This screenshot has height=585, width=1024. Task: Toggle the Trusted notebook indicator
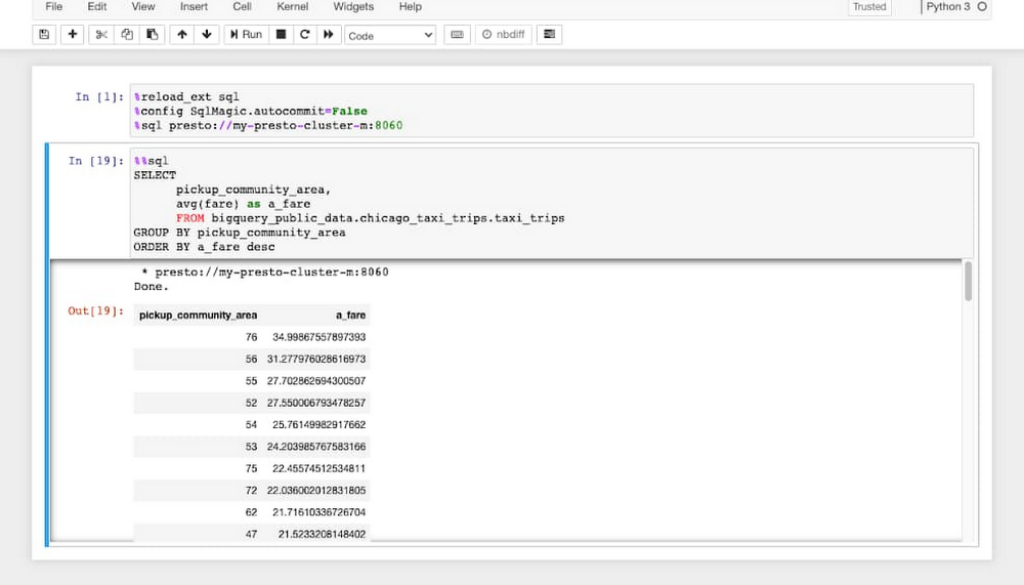coord(869,7)
